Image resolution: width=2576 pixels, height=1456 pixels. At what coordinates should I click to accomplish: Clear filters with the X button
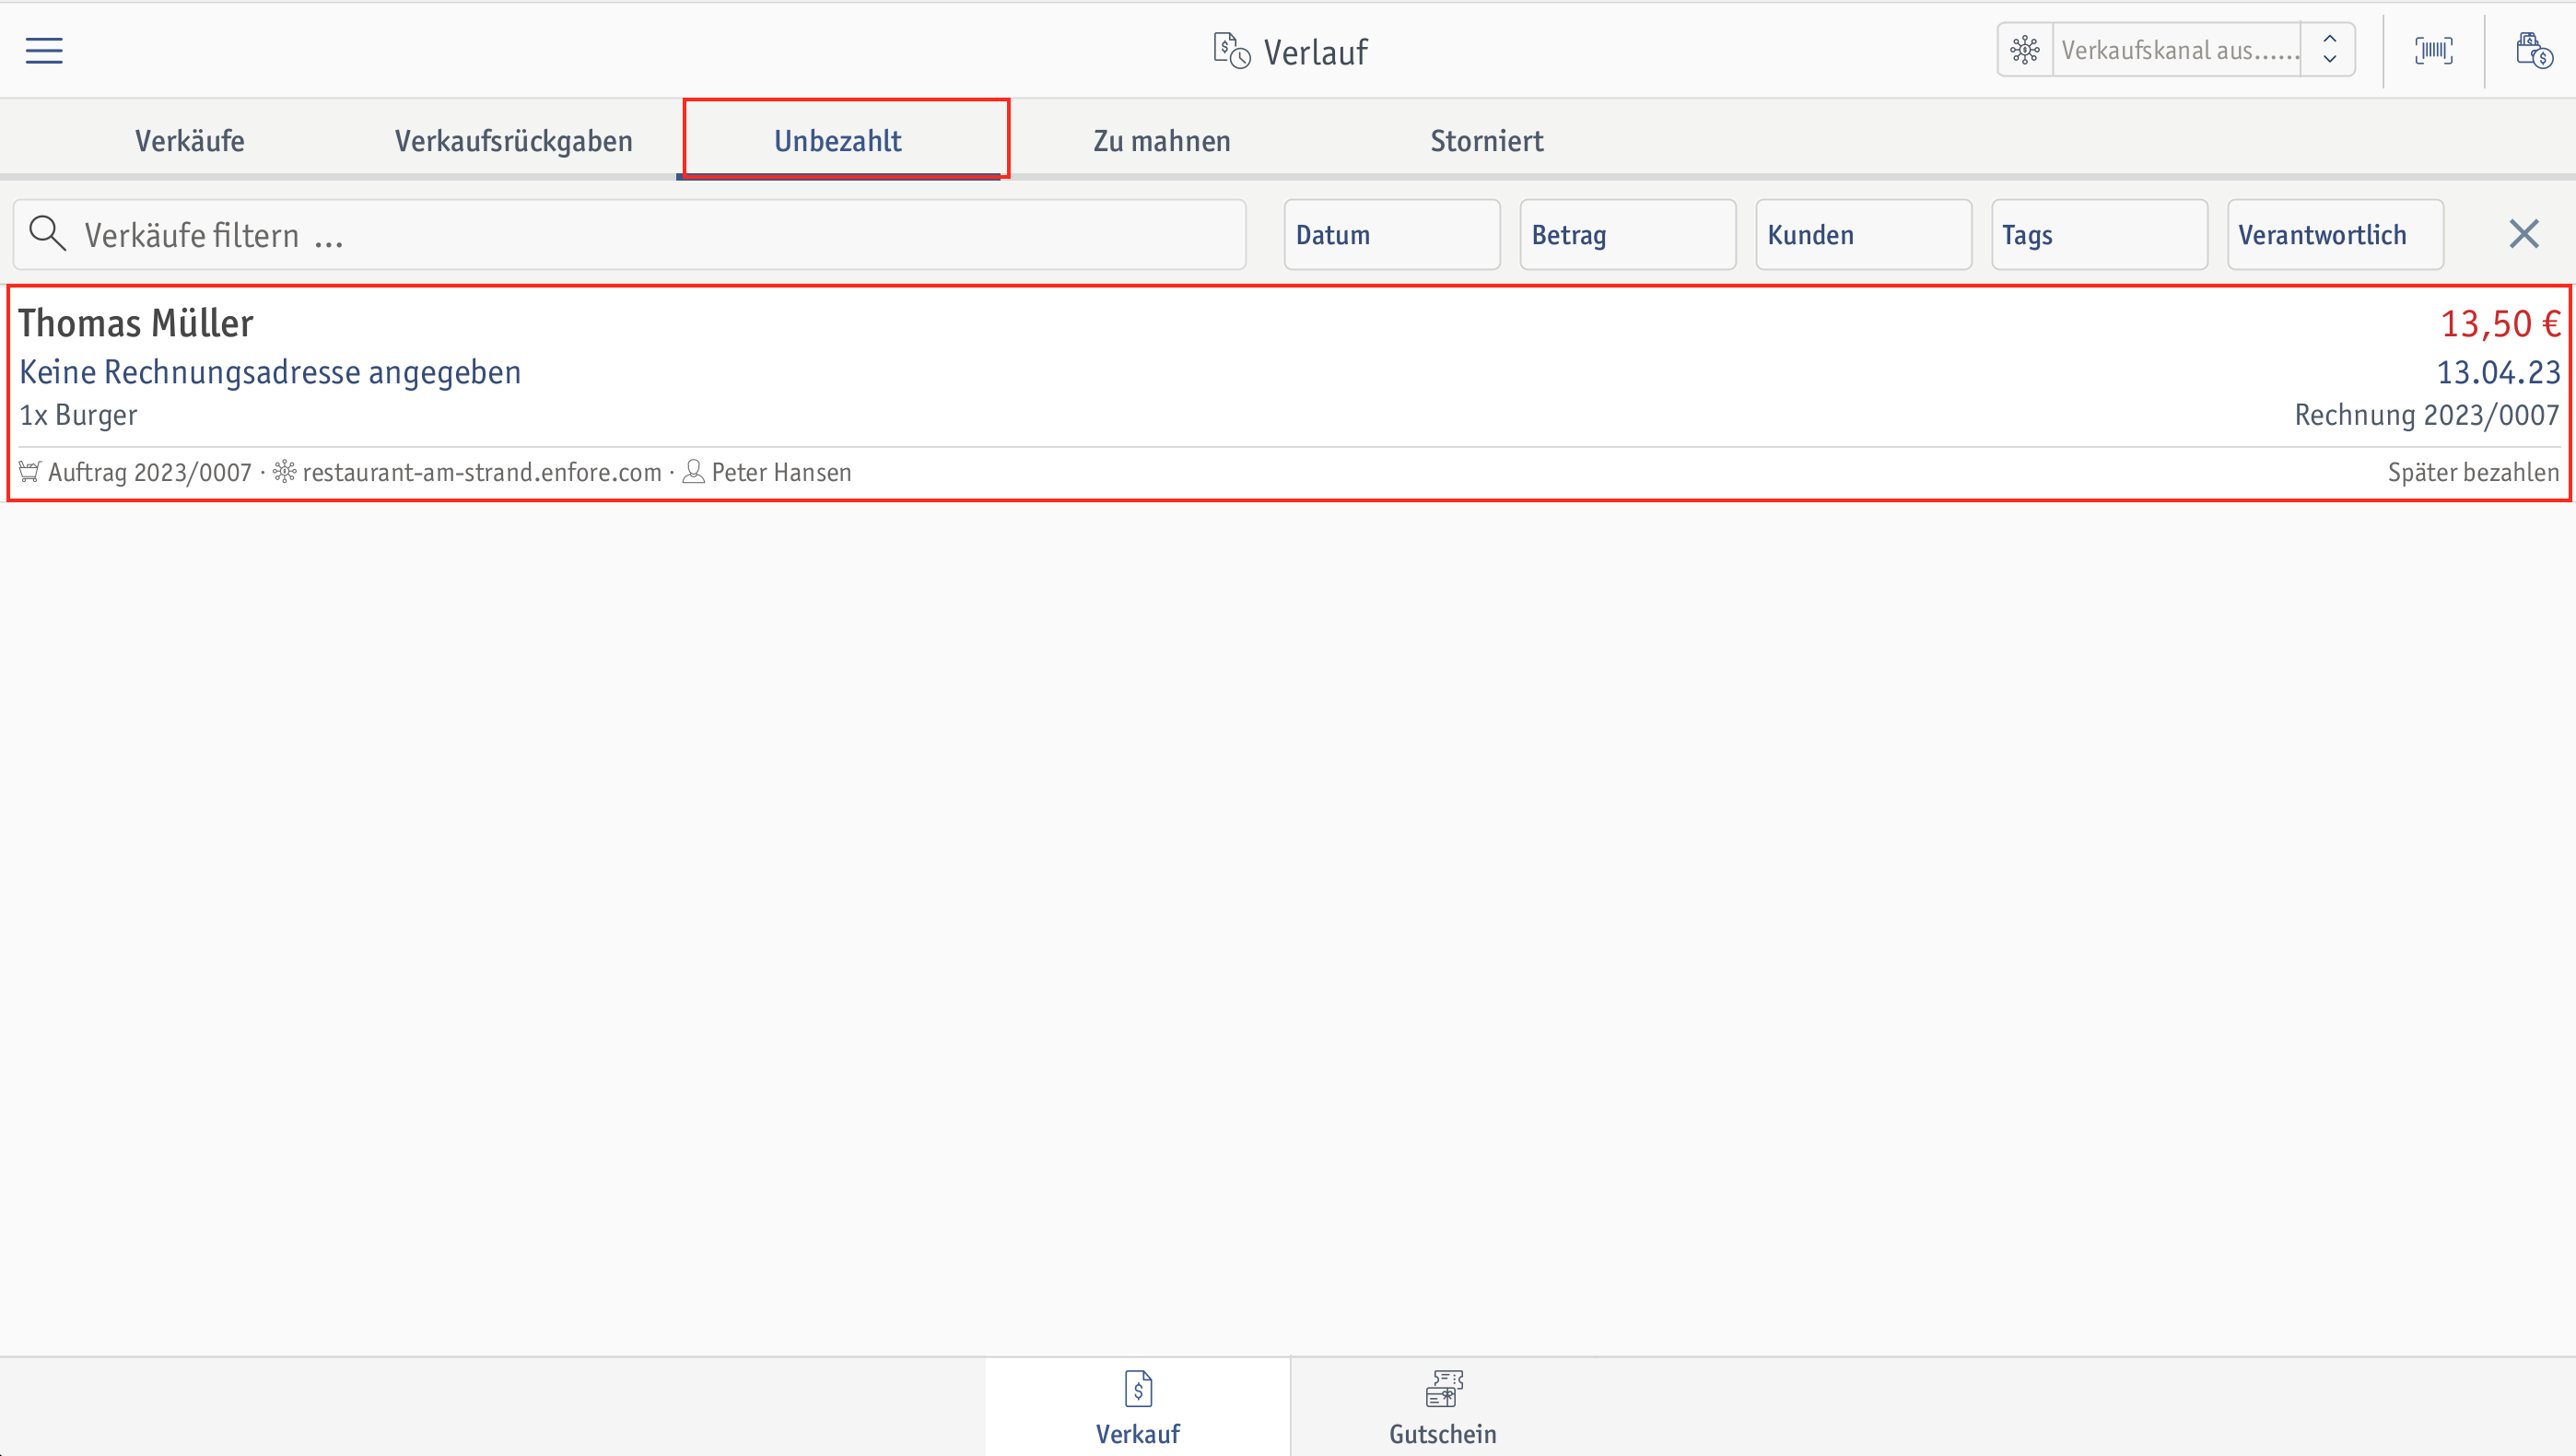2524,234
